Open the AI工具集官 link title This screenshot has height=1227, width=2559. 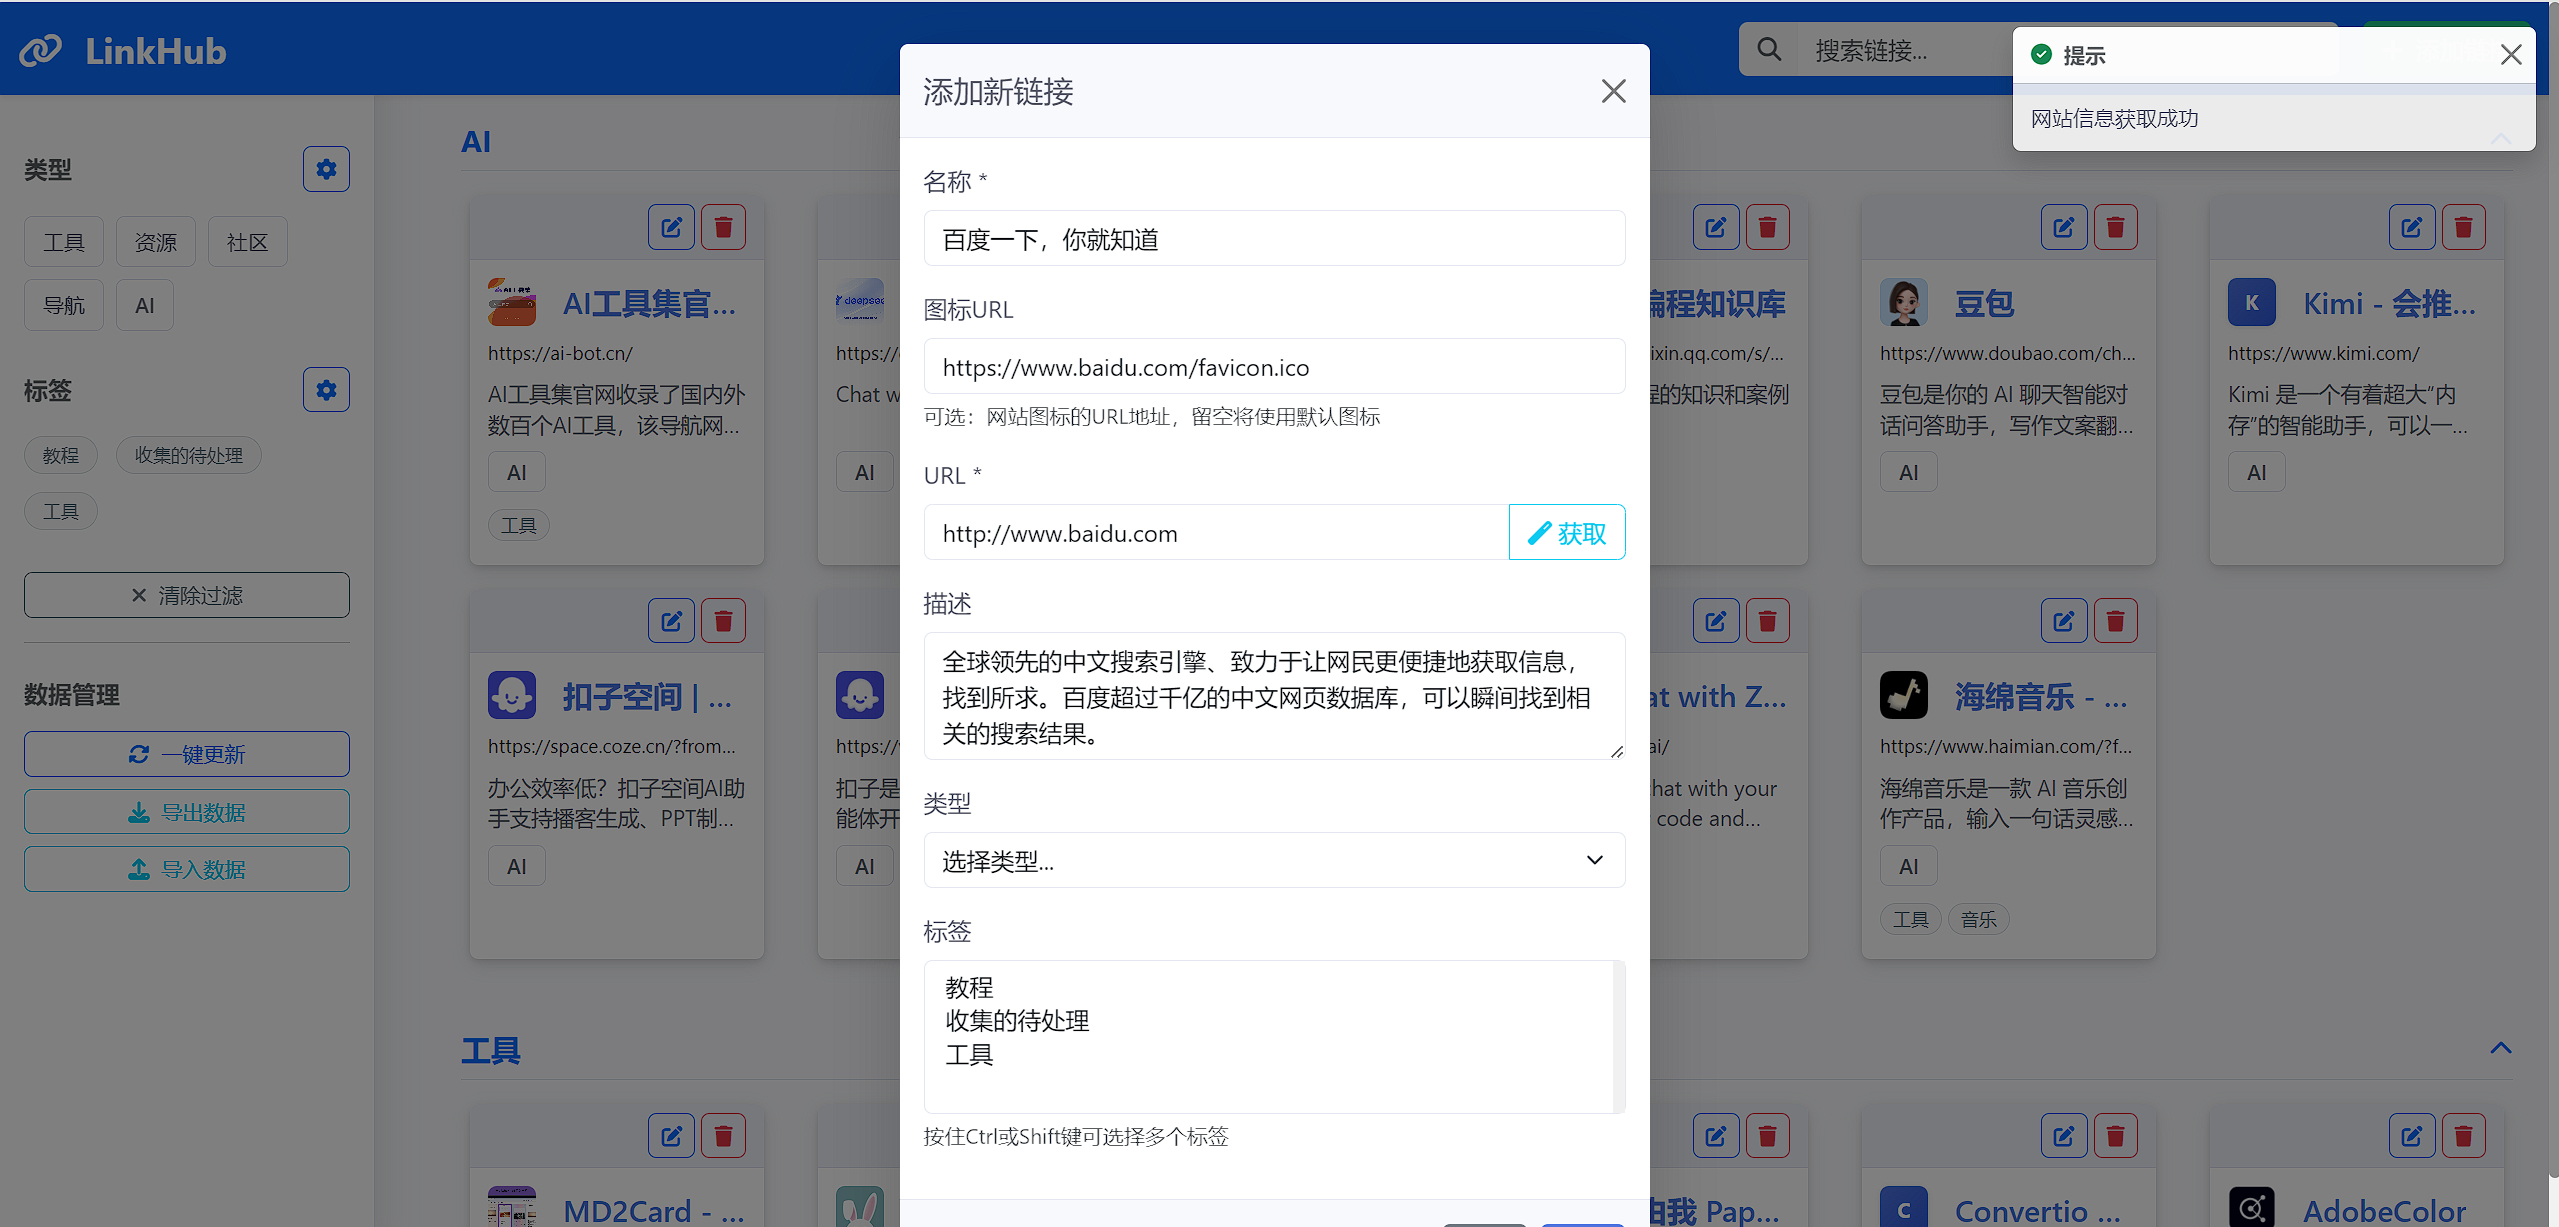point(649,303)
